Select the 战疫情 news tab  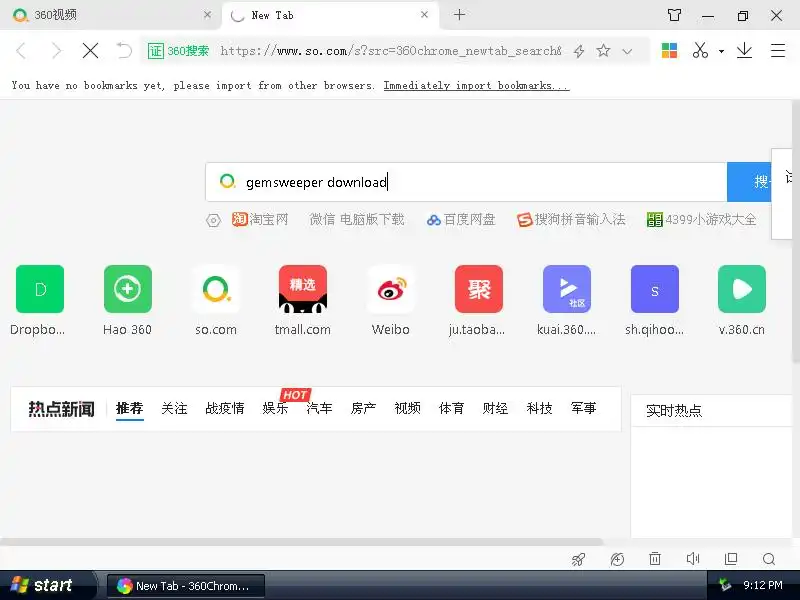224,408
